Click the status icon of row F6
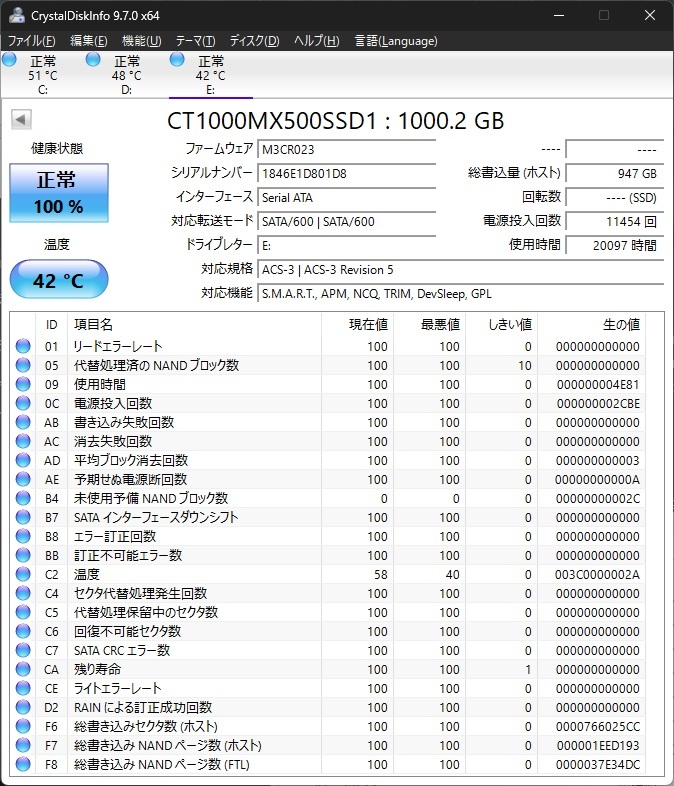 point(23,726)
